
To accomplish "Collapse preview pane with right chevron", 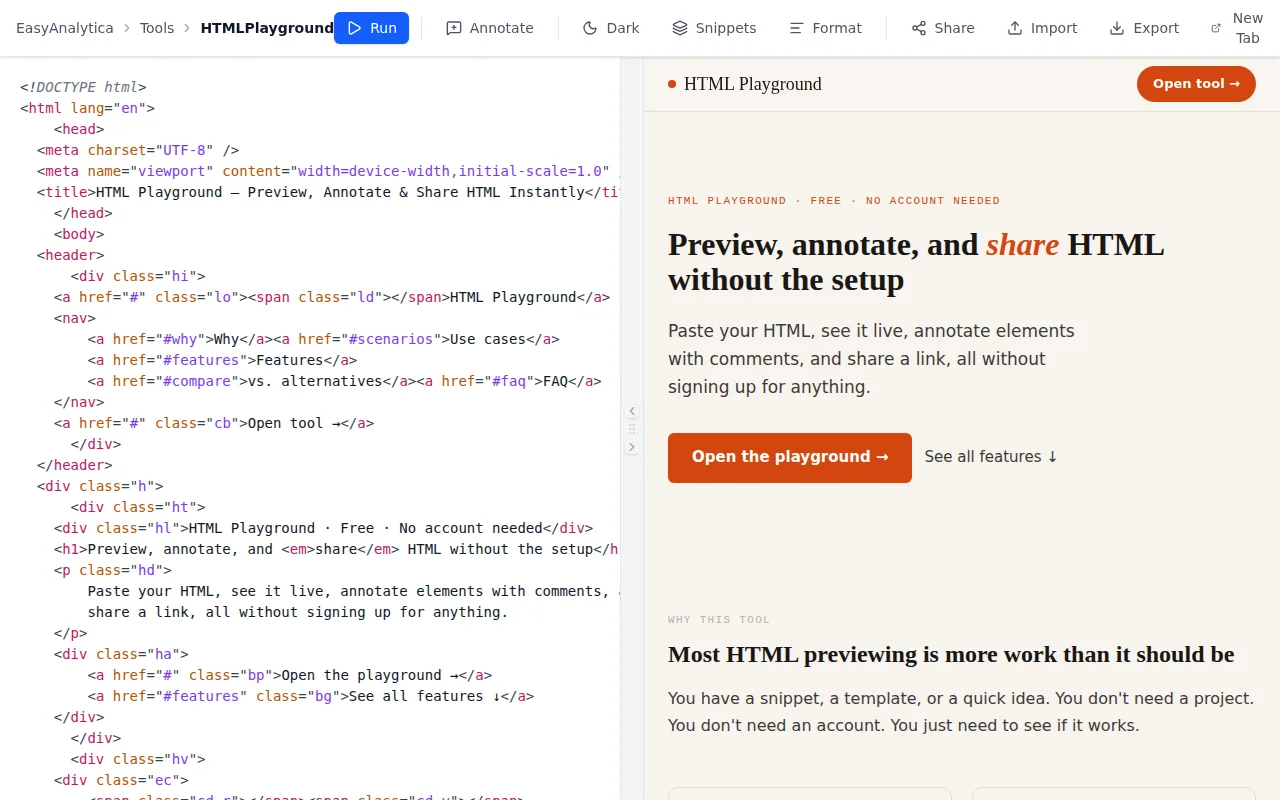I will tap(632, 447).
